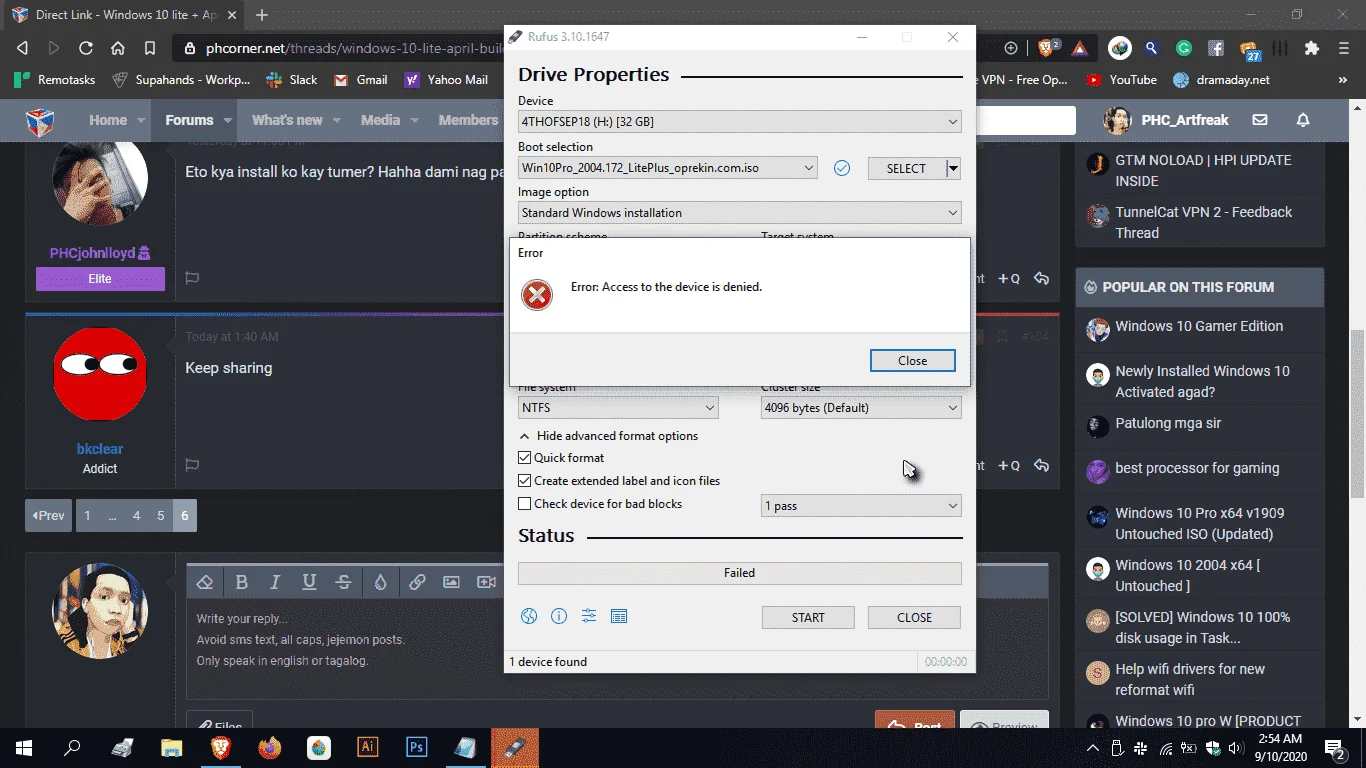The width and height of the screenshot is (1366, 768).
Task: Click the SELECT ISO button
Action: tap(906, 169)
